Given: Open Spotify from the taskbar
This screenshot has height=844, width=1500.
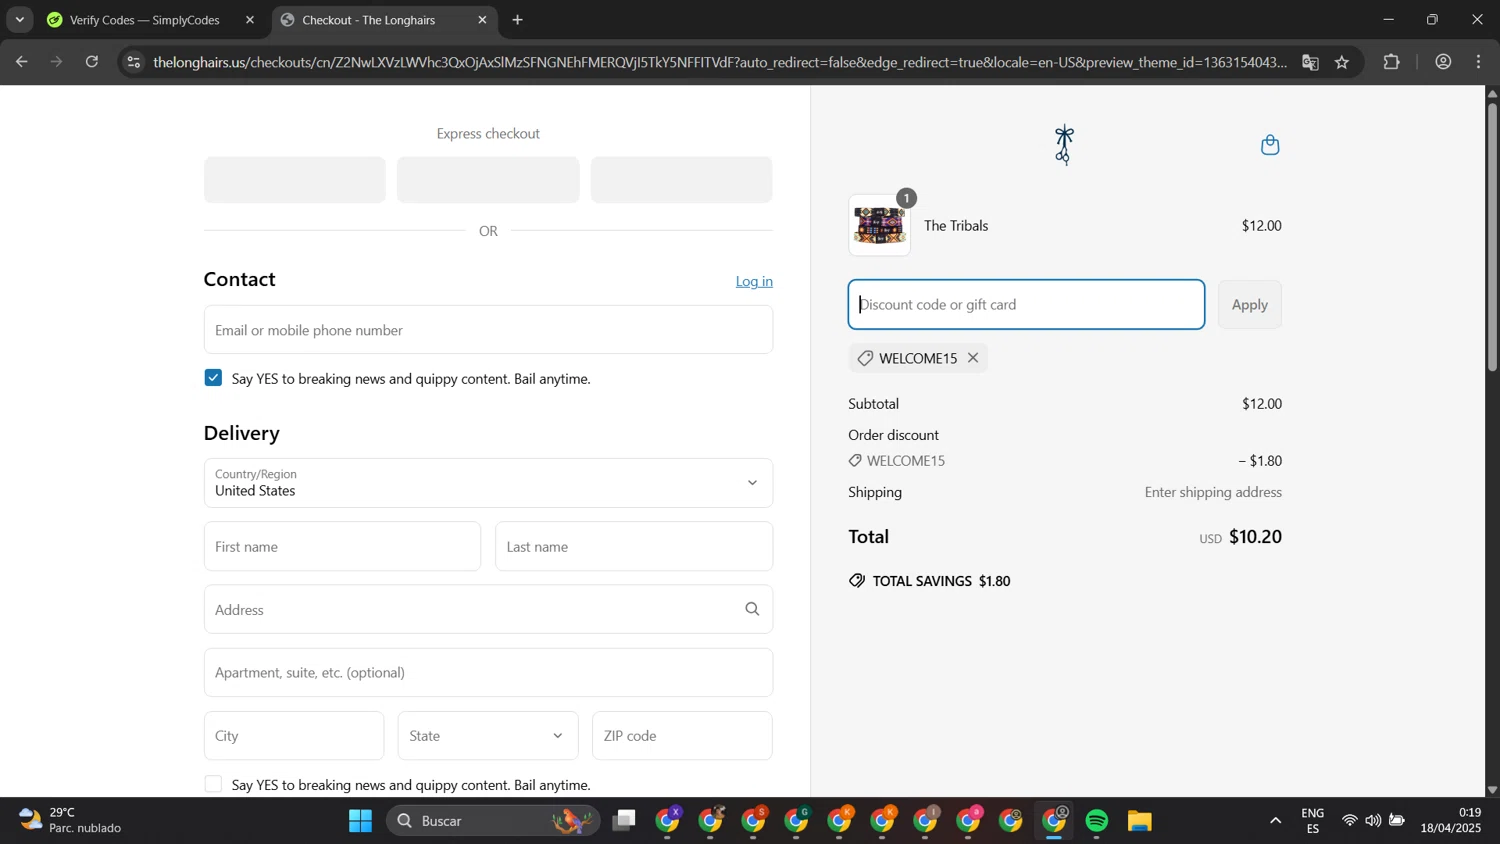Looking at the screenshot, I should [1097, 821].
